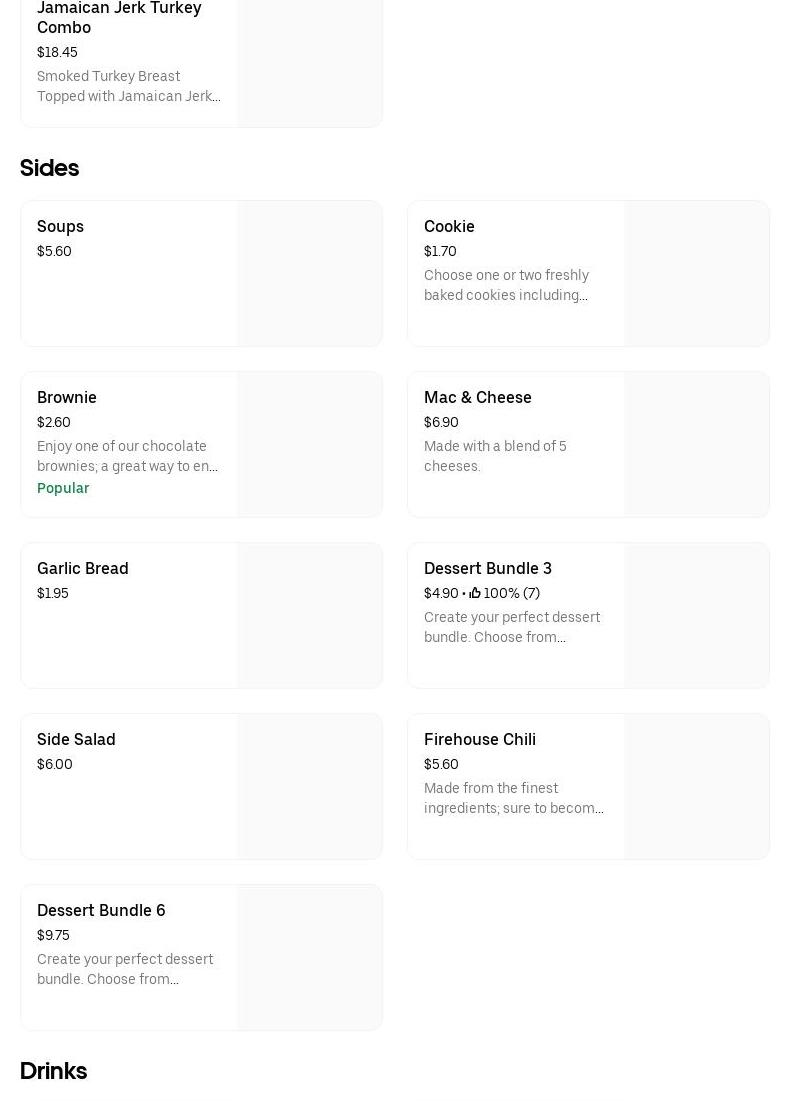Open the Brownie item title
This screenshot has width=804, height=1102.
(x=67, y=397)
